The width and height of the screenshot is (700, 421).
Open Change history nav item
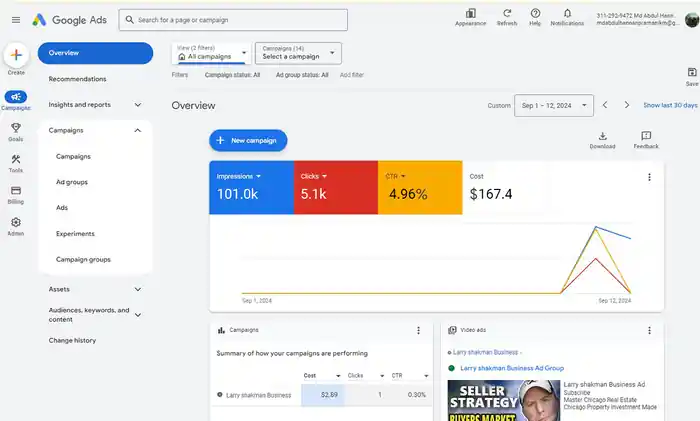coord(72,340)
